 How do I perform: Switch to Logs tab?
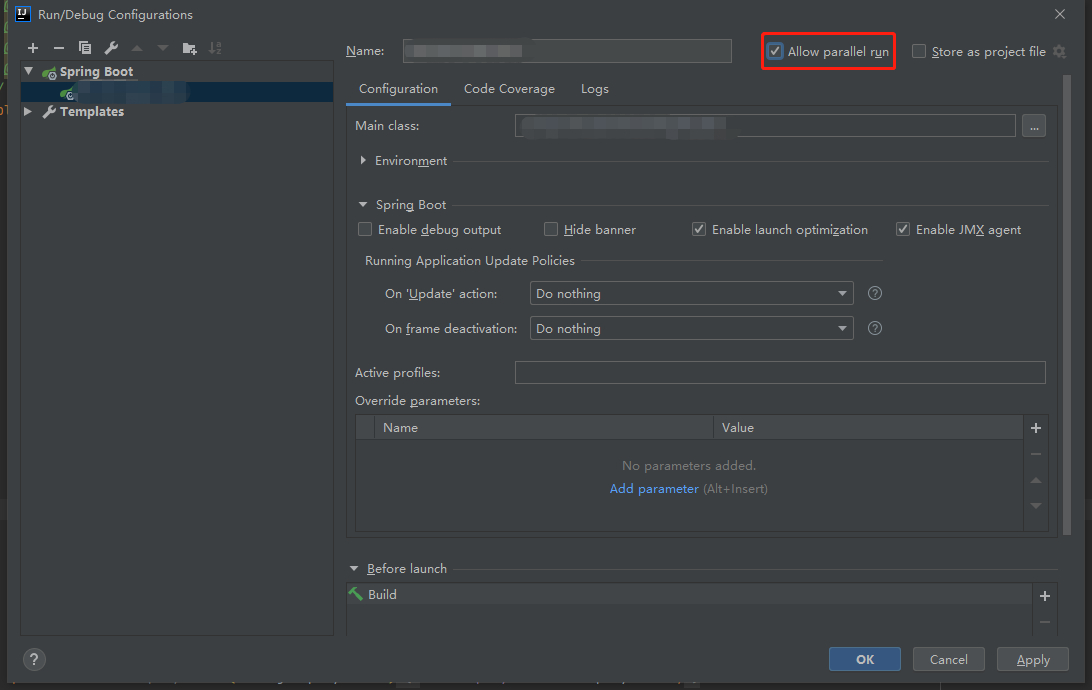click(595, 88)
